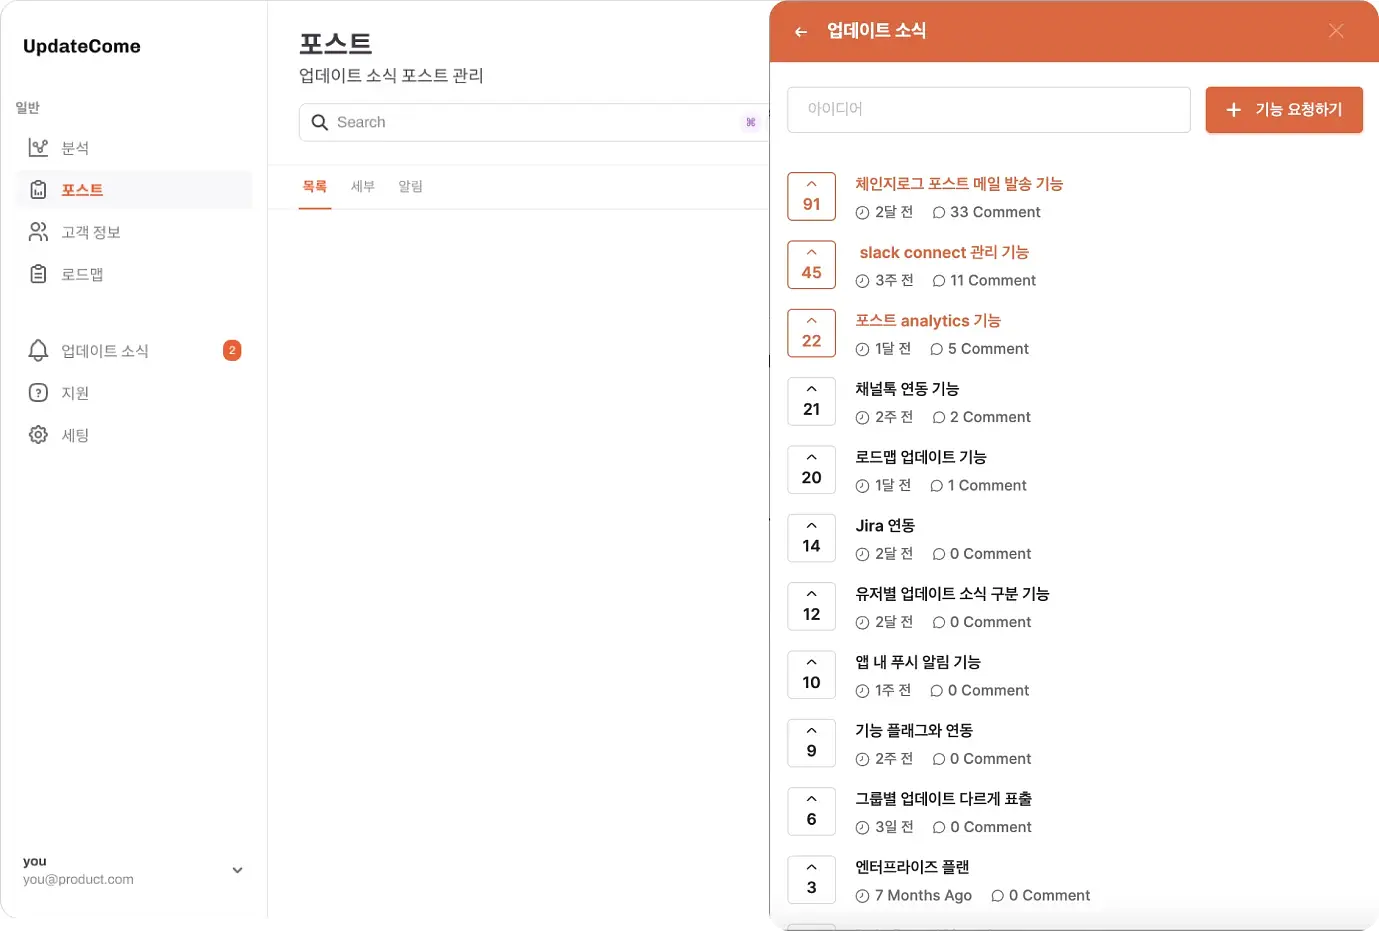This screenshot has height=931, width=1379.
Task: Open the 분석 analytics chart icon
Action: (38, 148)
